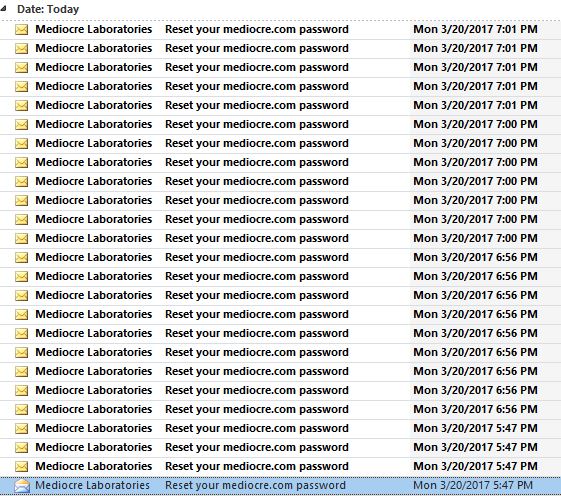561x496 pixels.
Task: Click envelope icon of the topmost 7:01 PM email
Action: coord(21,29)
